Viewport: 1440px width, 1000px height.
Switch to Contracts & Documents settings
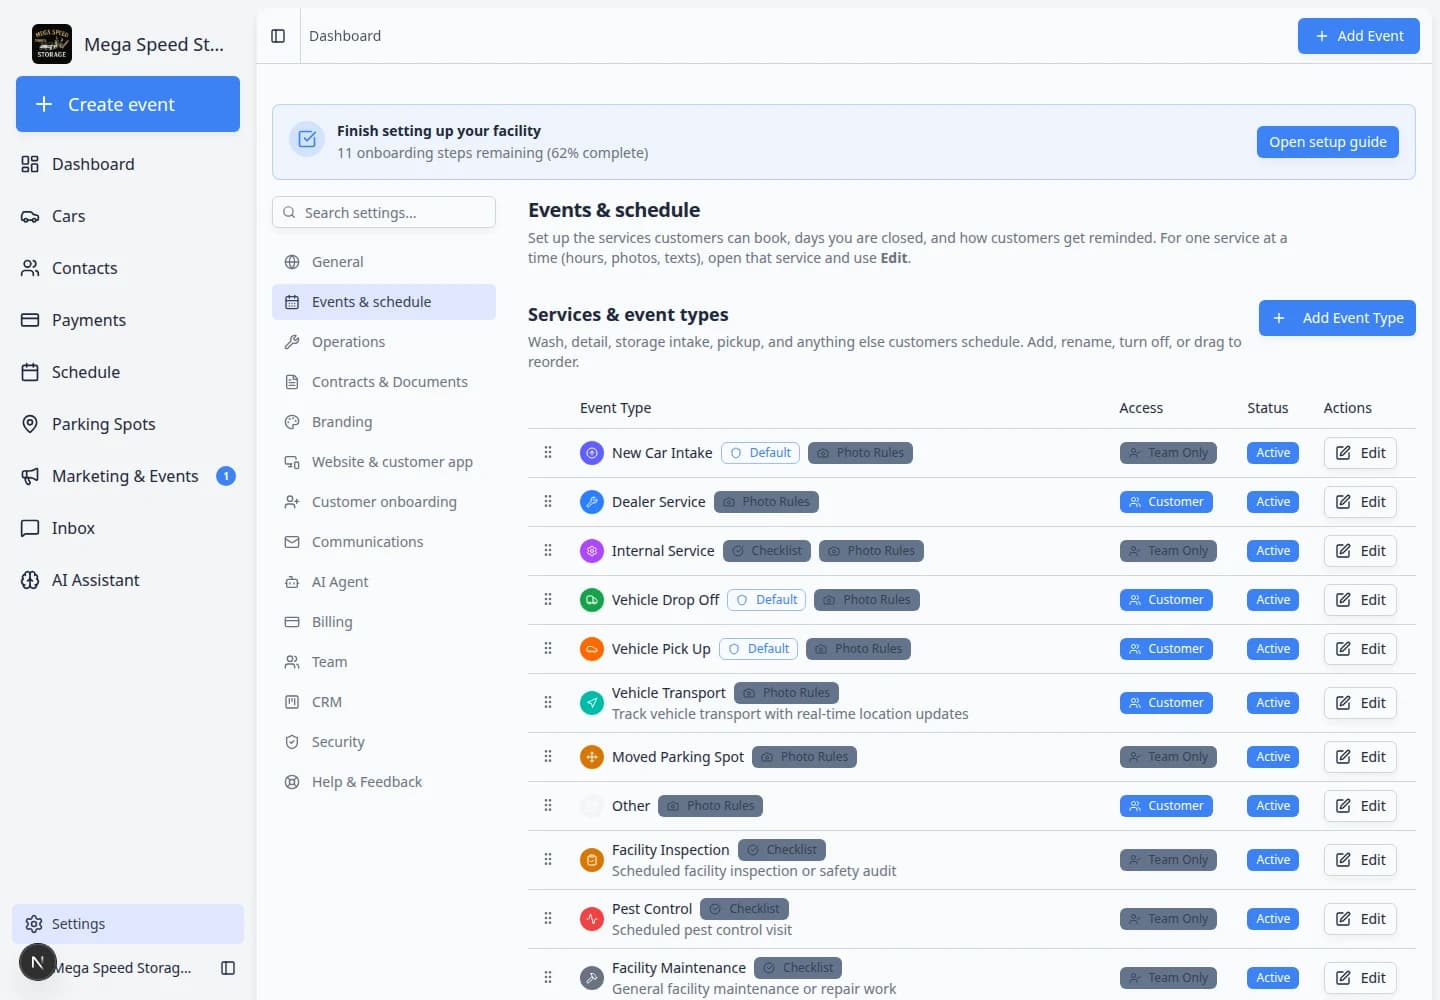pos(384,382)
